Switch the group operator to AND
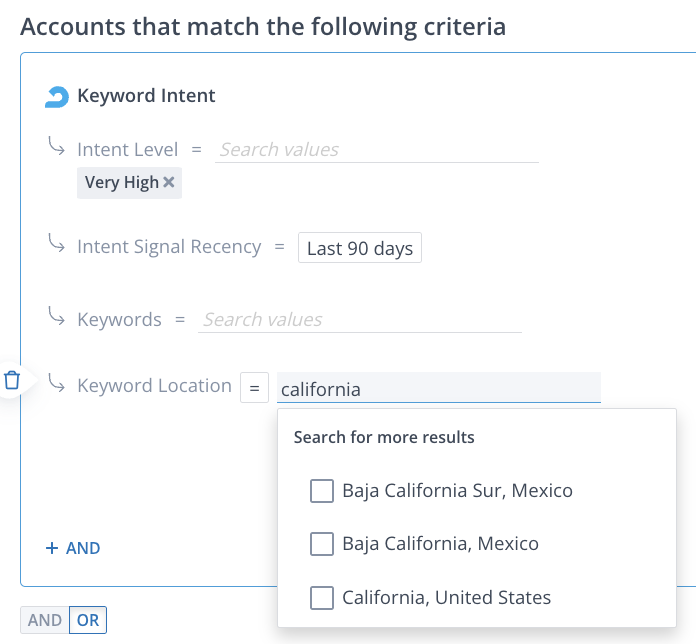The height and width of the screenshot is (644, 696). click(45, 620)
